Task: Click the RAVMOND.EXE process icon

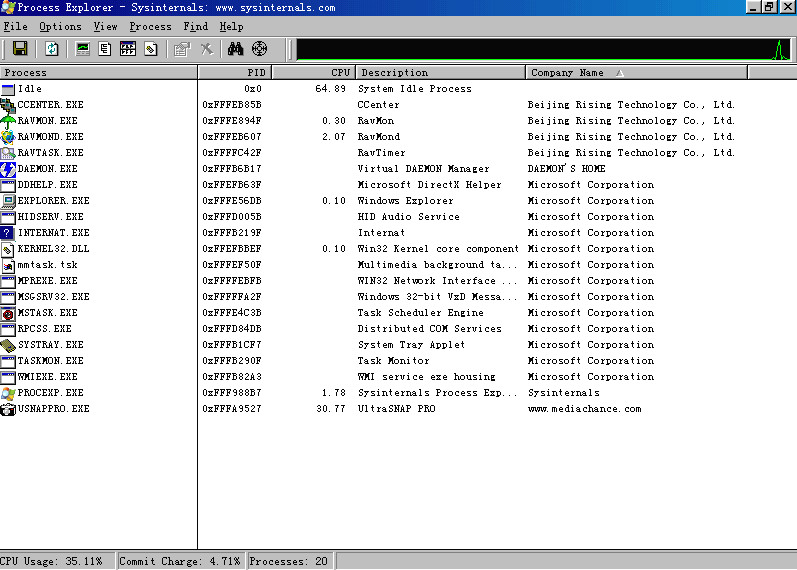Action: coord(8,137)
